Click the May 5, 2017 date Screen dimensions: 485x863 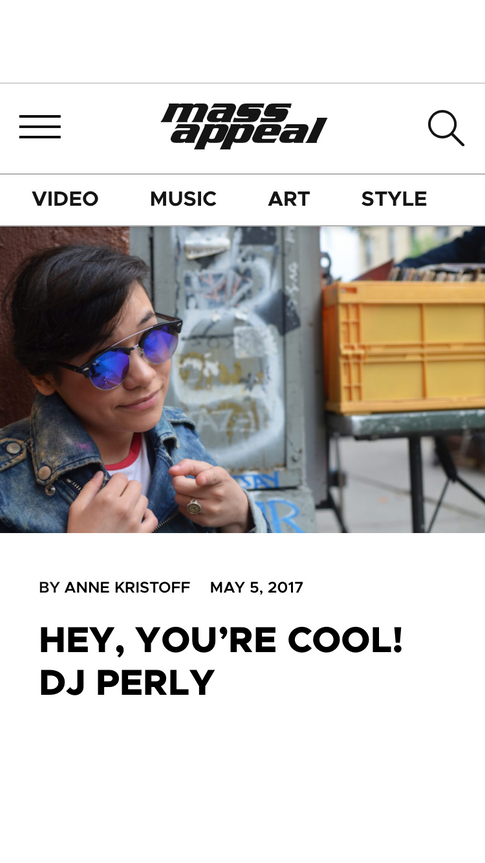click(257, 587)
